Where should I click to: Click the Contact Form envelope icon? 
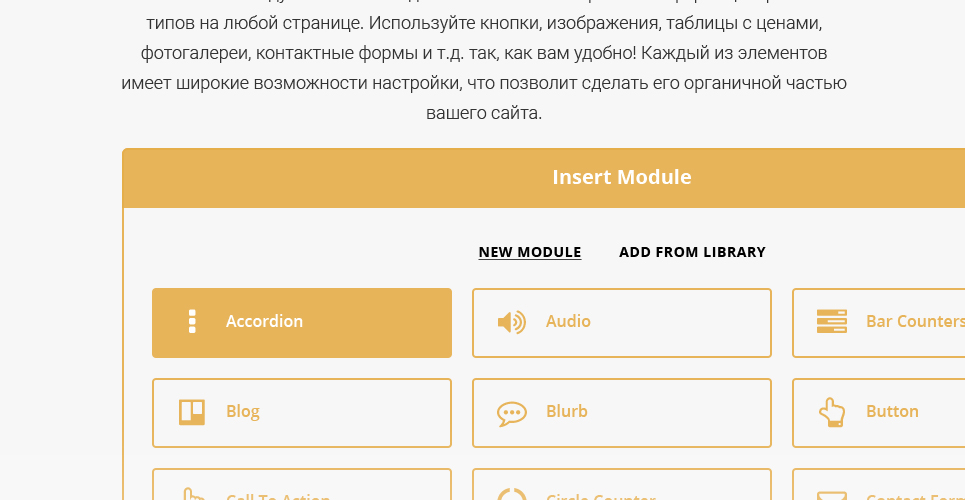pos(831,496)
